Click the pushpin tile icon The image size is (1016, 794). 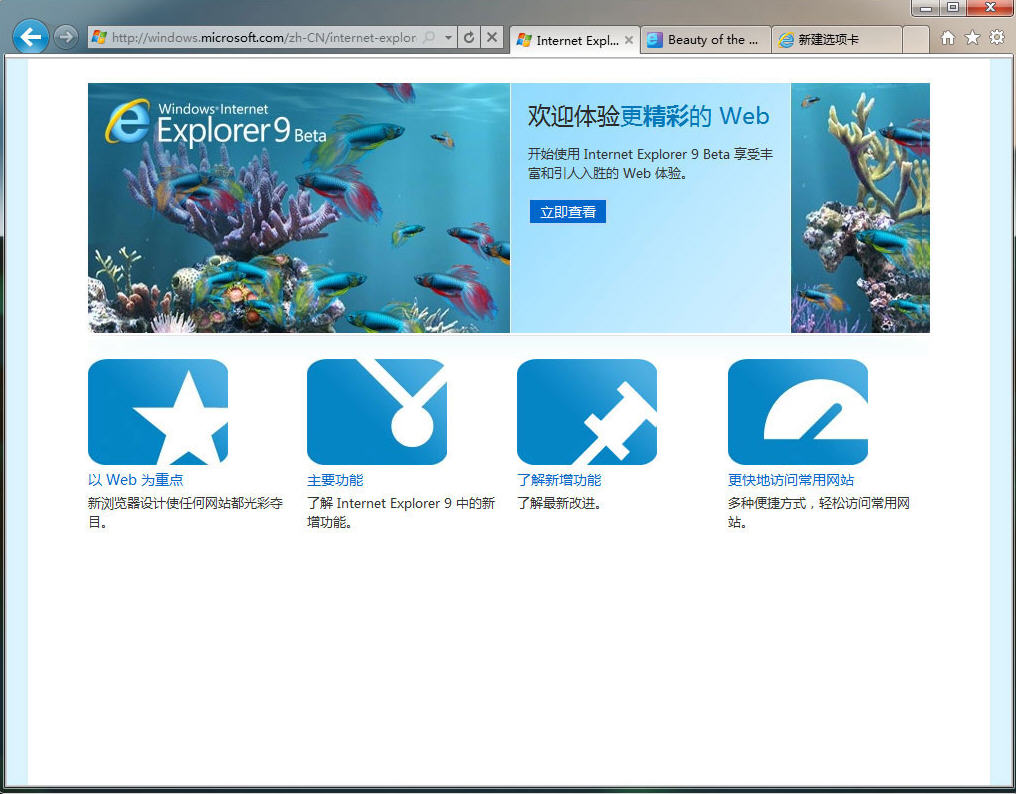point(587,412)
